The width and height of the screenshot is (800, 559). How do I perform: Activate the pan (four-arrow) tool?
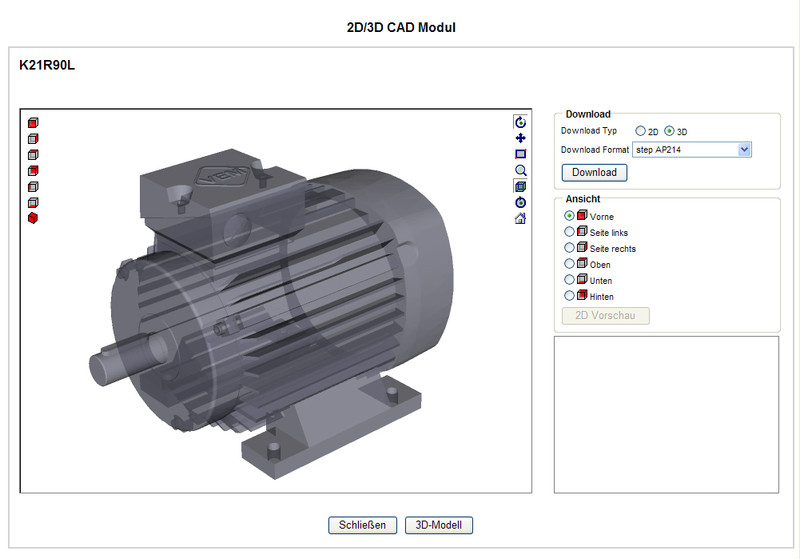(x=520, y=138)
